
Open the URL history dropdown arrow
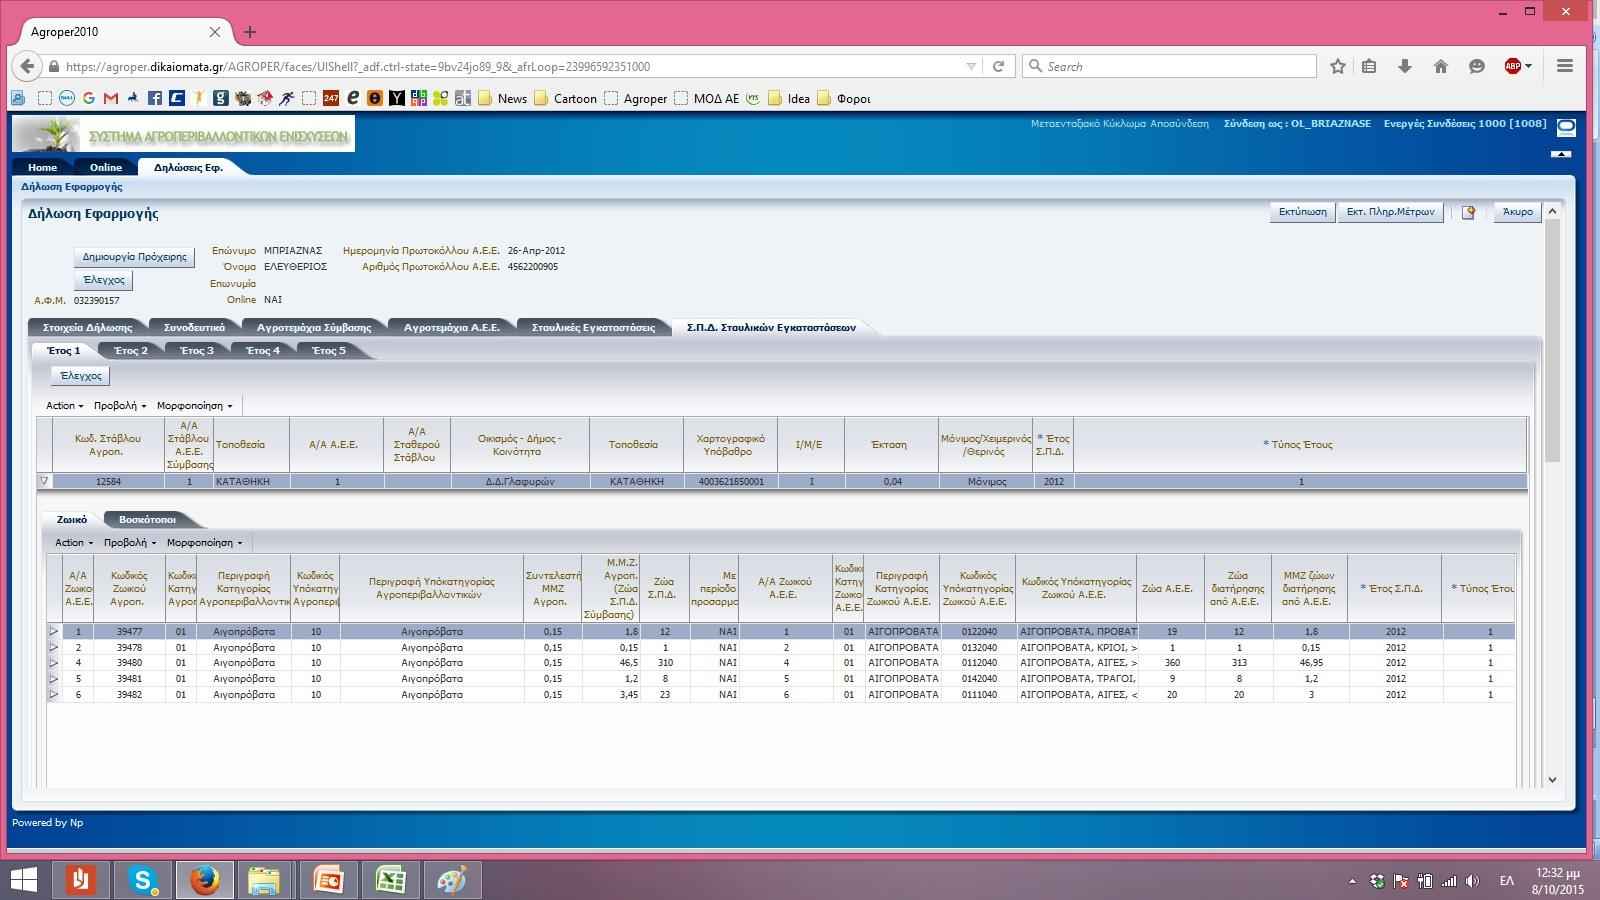coord(971,67)
